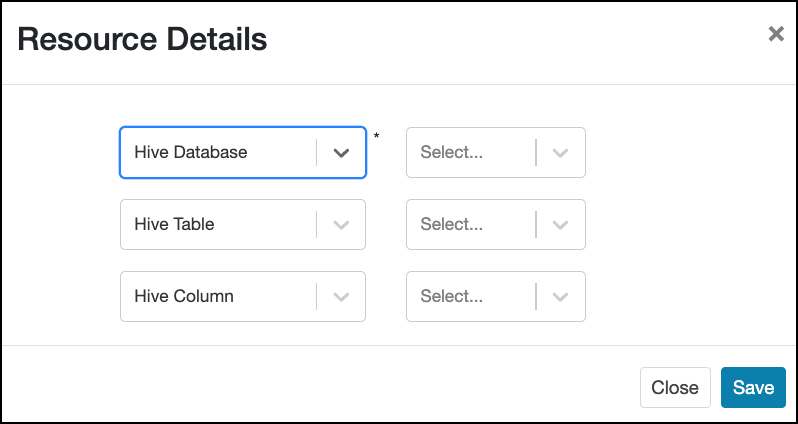The height and width of the screenshot is (424, 798).
Task: Open the Hive Column chevron arrow
Action: pos(342,297)
